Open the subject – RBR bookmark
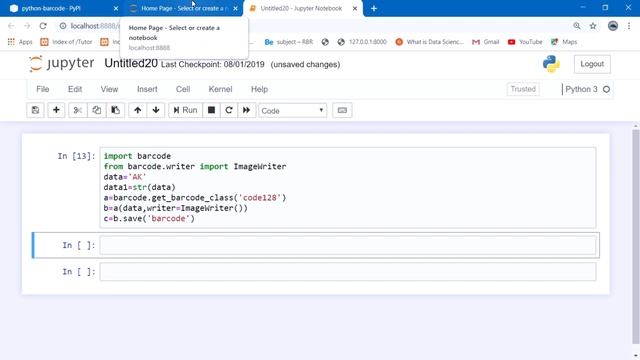Viewport: 640px width, 360px height. point(289,42)
